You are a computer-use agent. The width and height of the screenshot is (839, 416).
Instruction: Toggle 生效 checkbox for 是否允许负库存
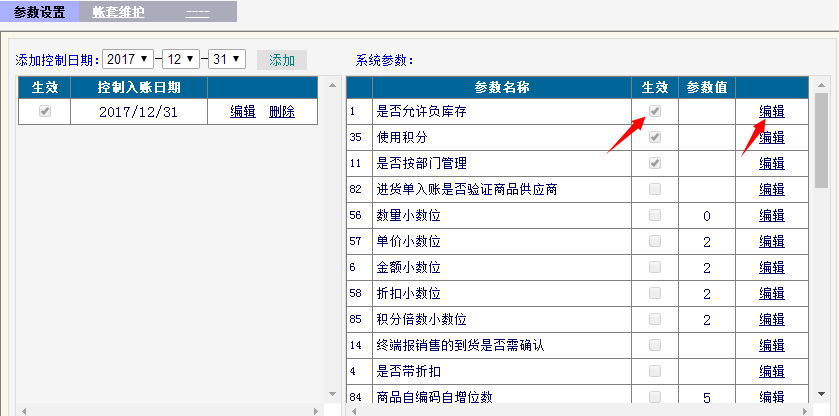coord(654,111)
